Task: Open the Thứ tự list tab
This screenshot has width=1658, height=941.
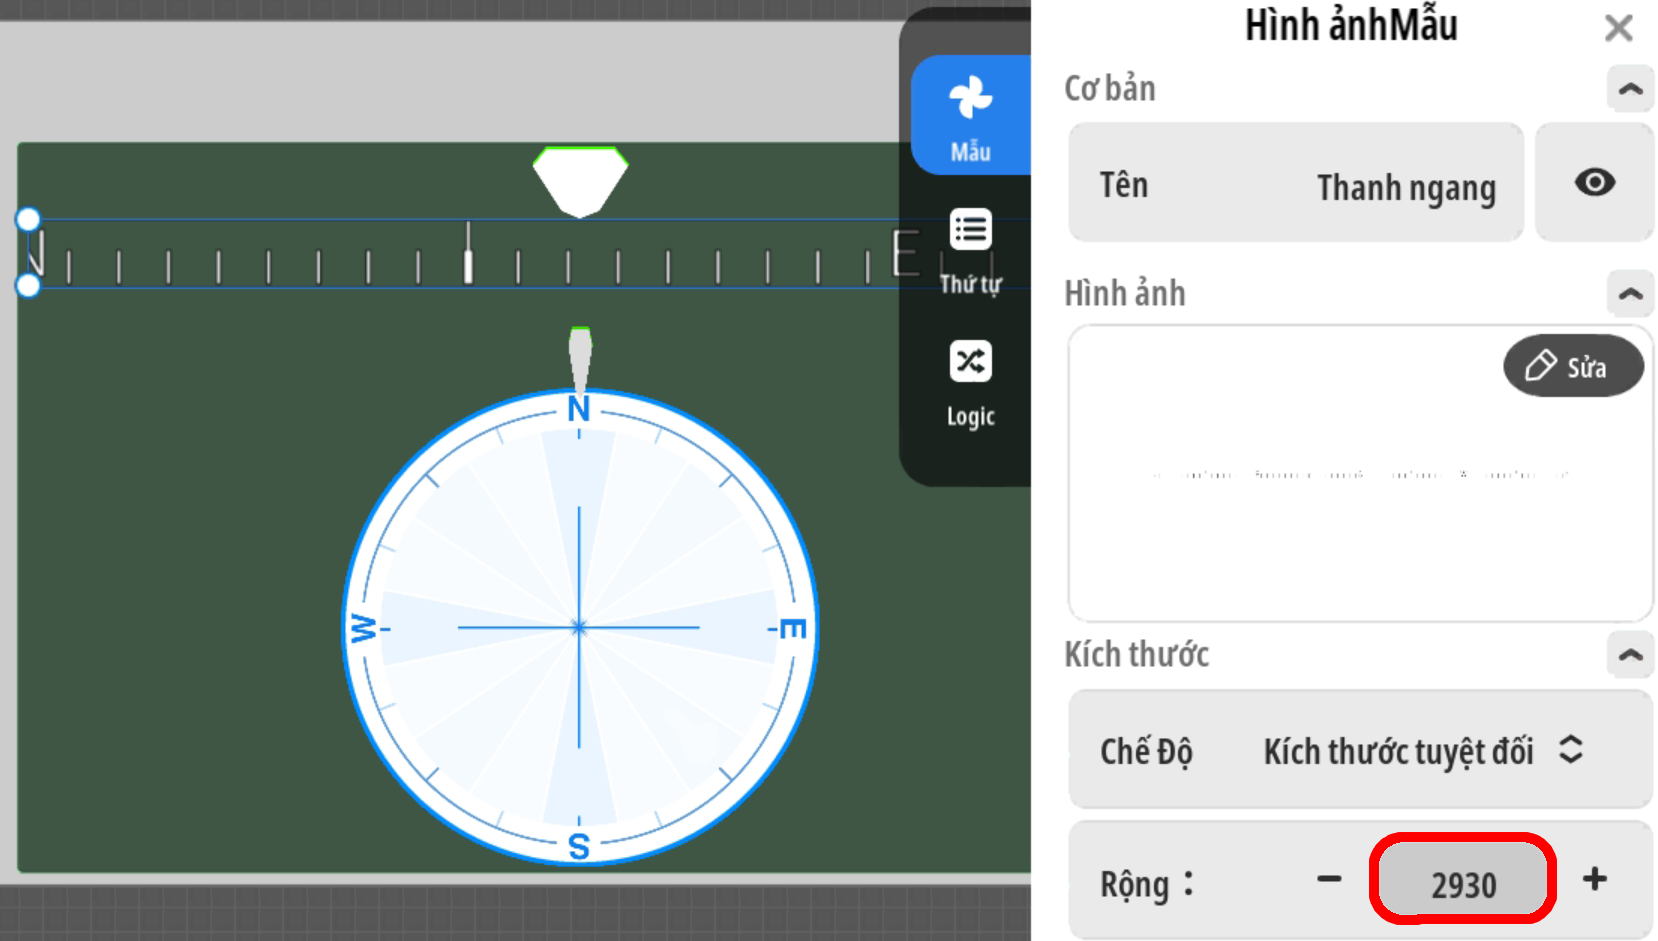Action: point(970,251)
